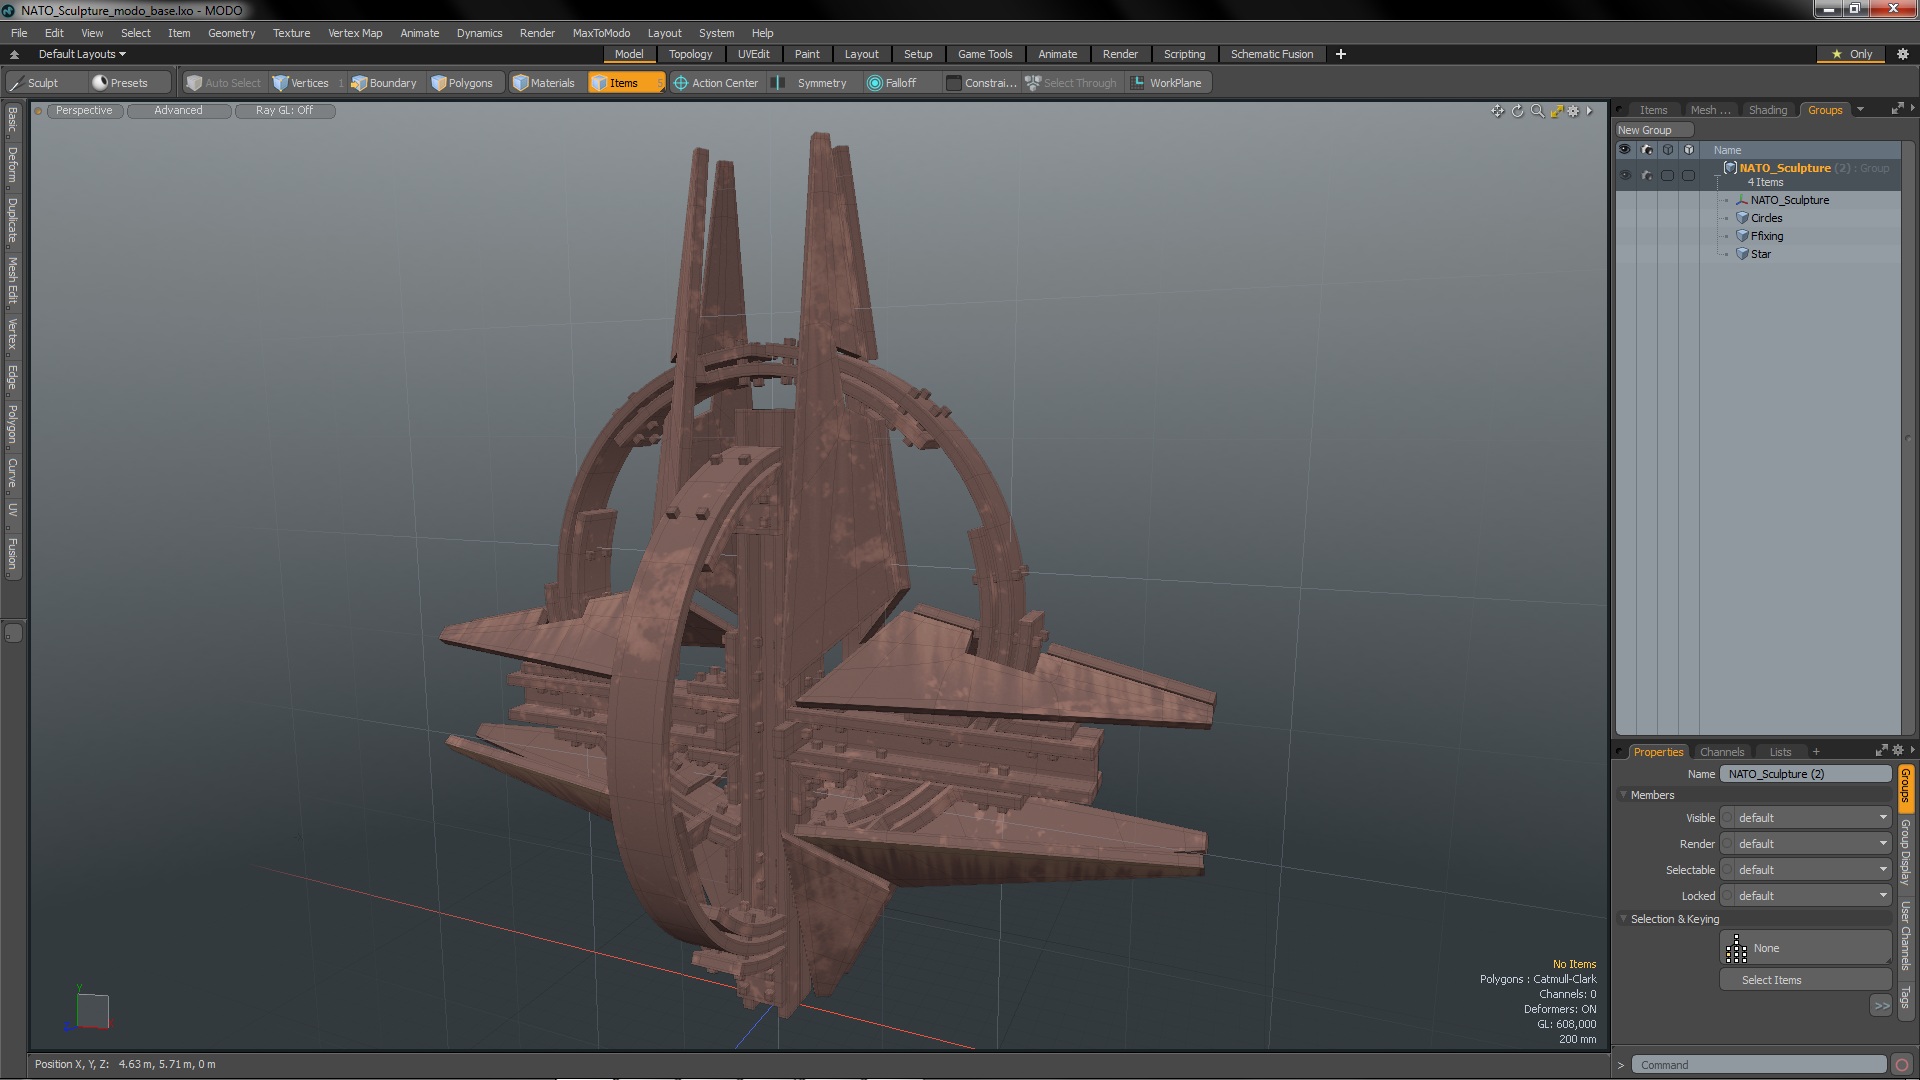Toggle visibility of NATO_Sculpture group
Viewport: 1920px width, 1080px height.
pos(1625,175)
